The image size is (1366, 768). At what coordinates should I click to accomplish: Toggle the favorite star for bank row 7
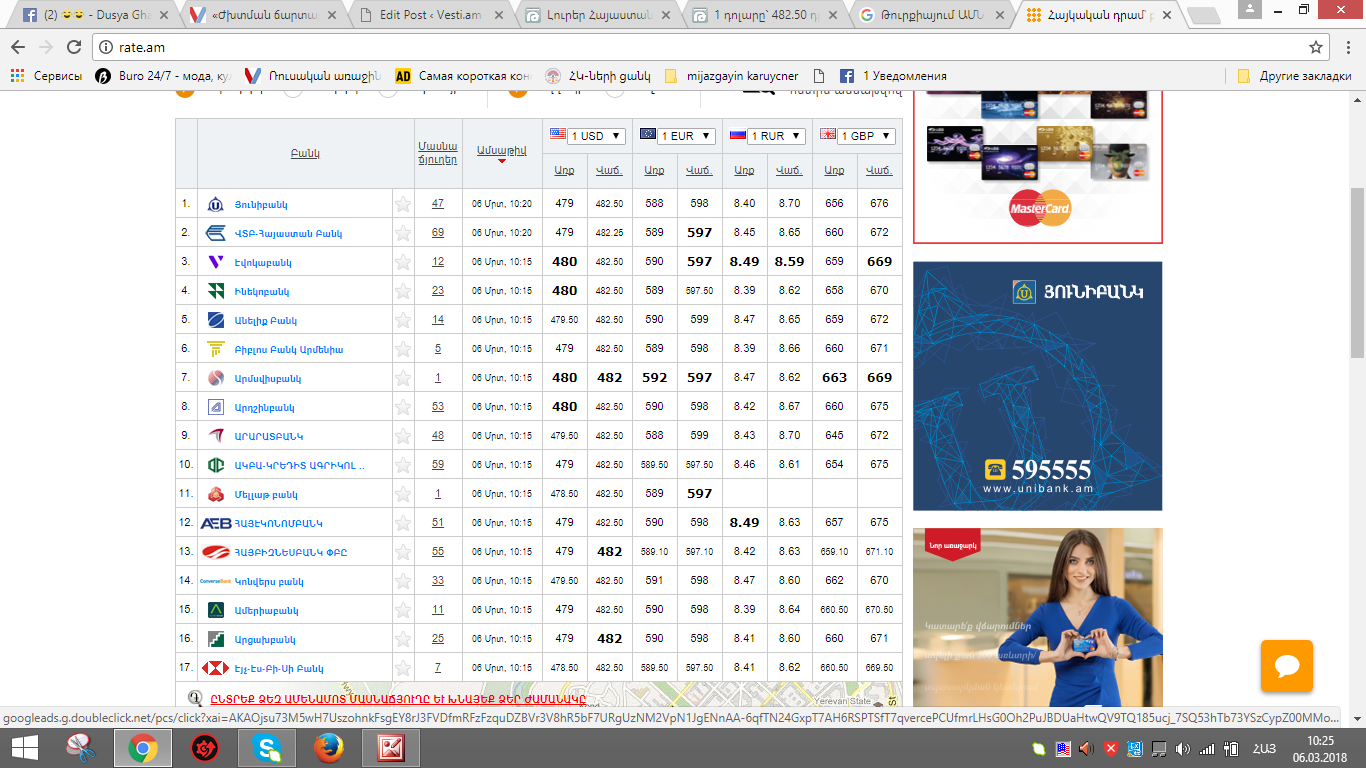click(403, 378)
